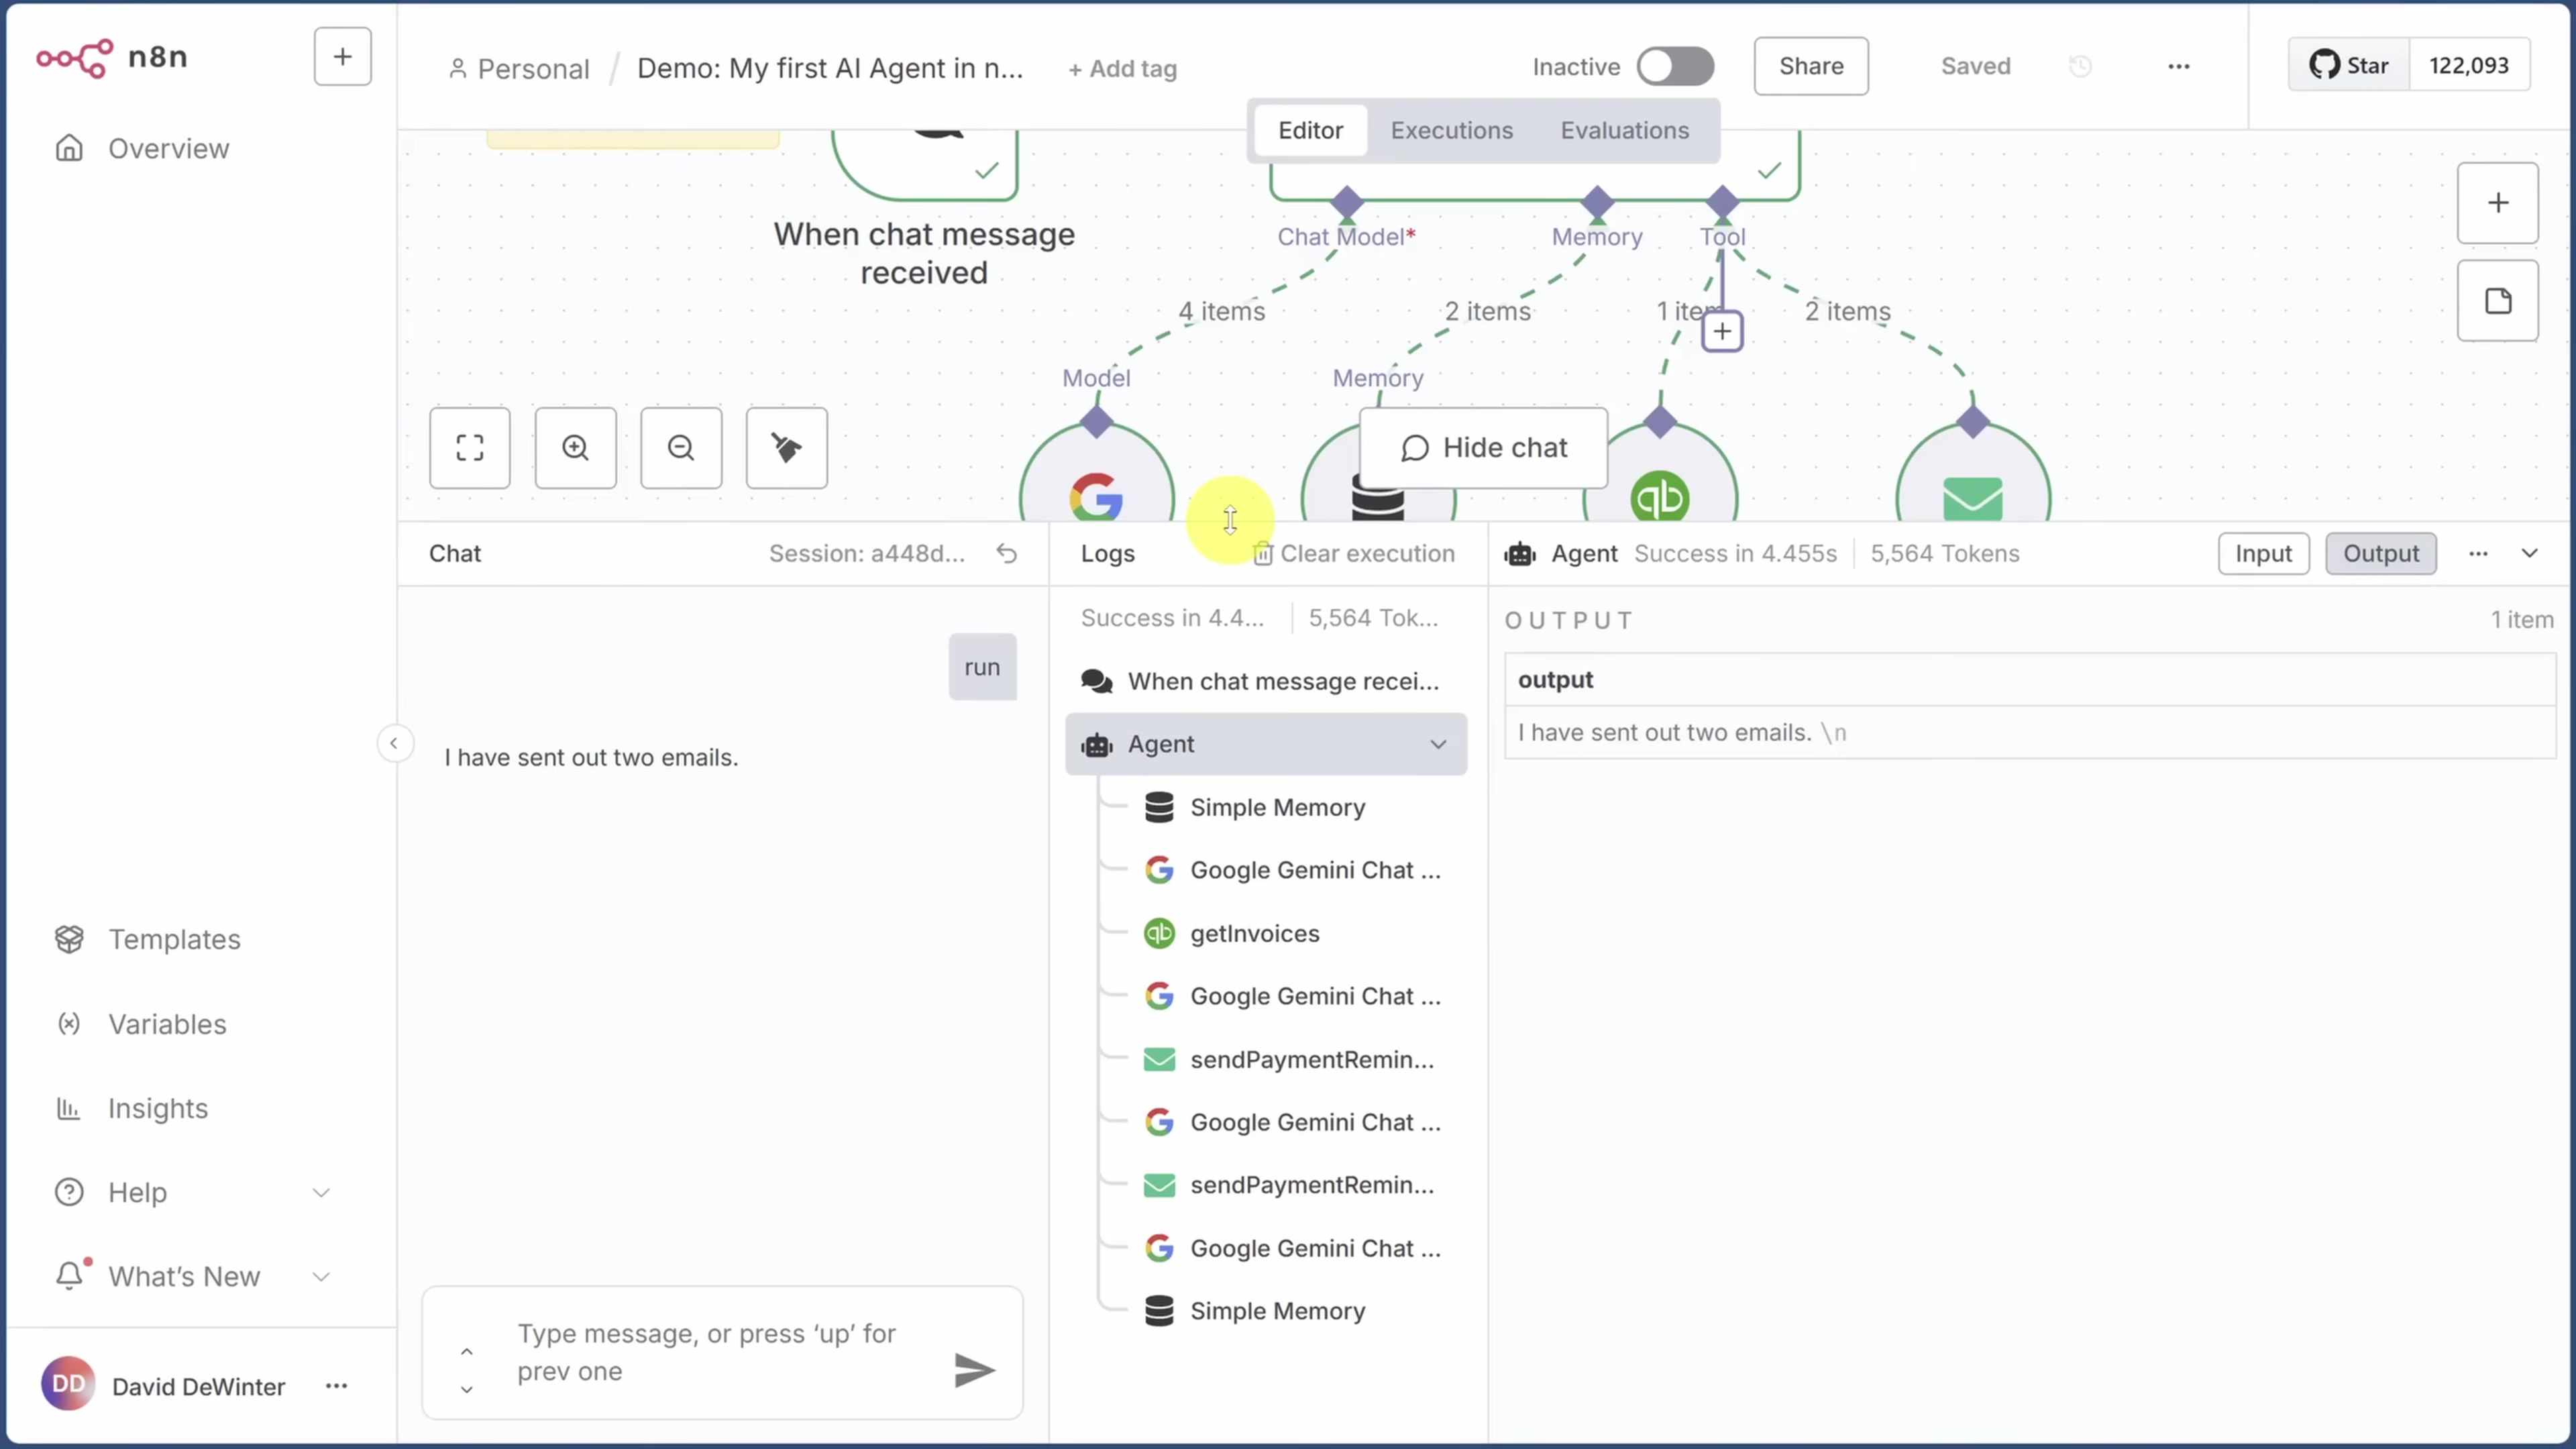The height and width of the screenshot is (1449, 2576).
Task: Click the Memory connector diamond on the Agent node
Action: 1597,203
